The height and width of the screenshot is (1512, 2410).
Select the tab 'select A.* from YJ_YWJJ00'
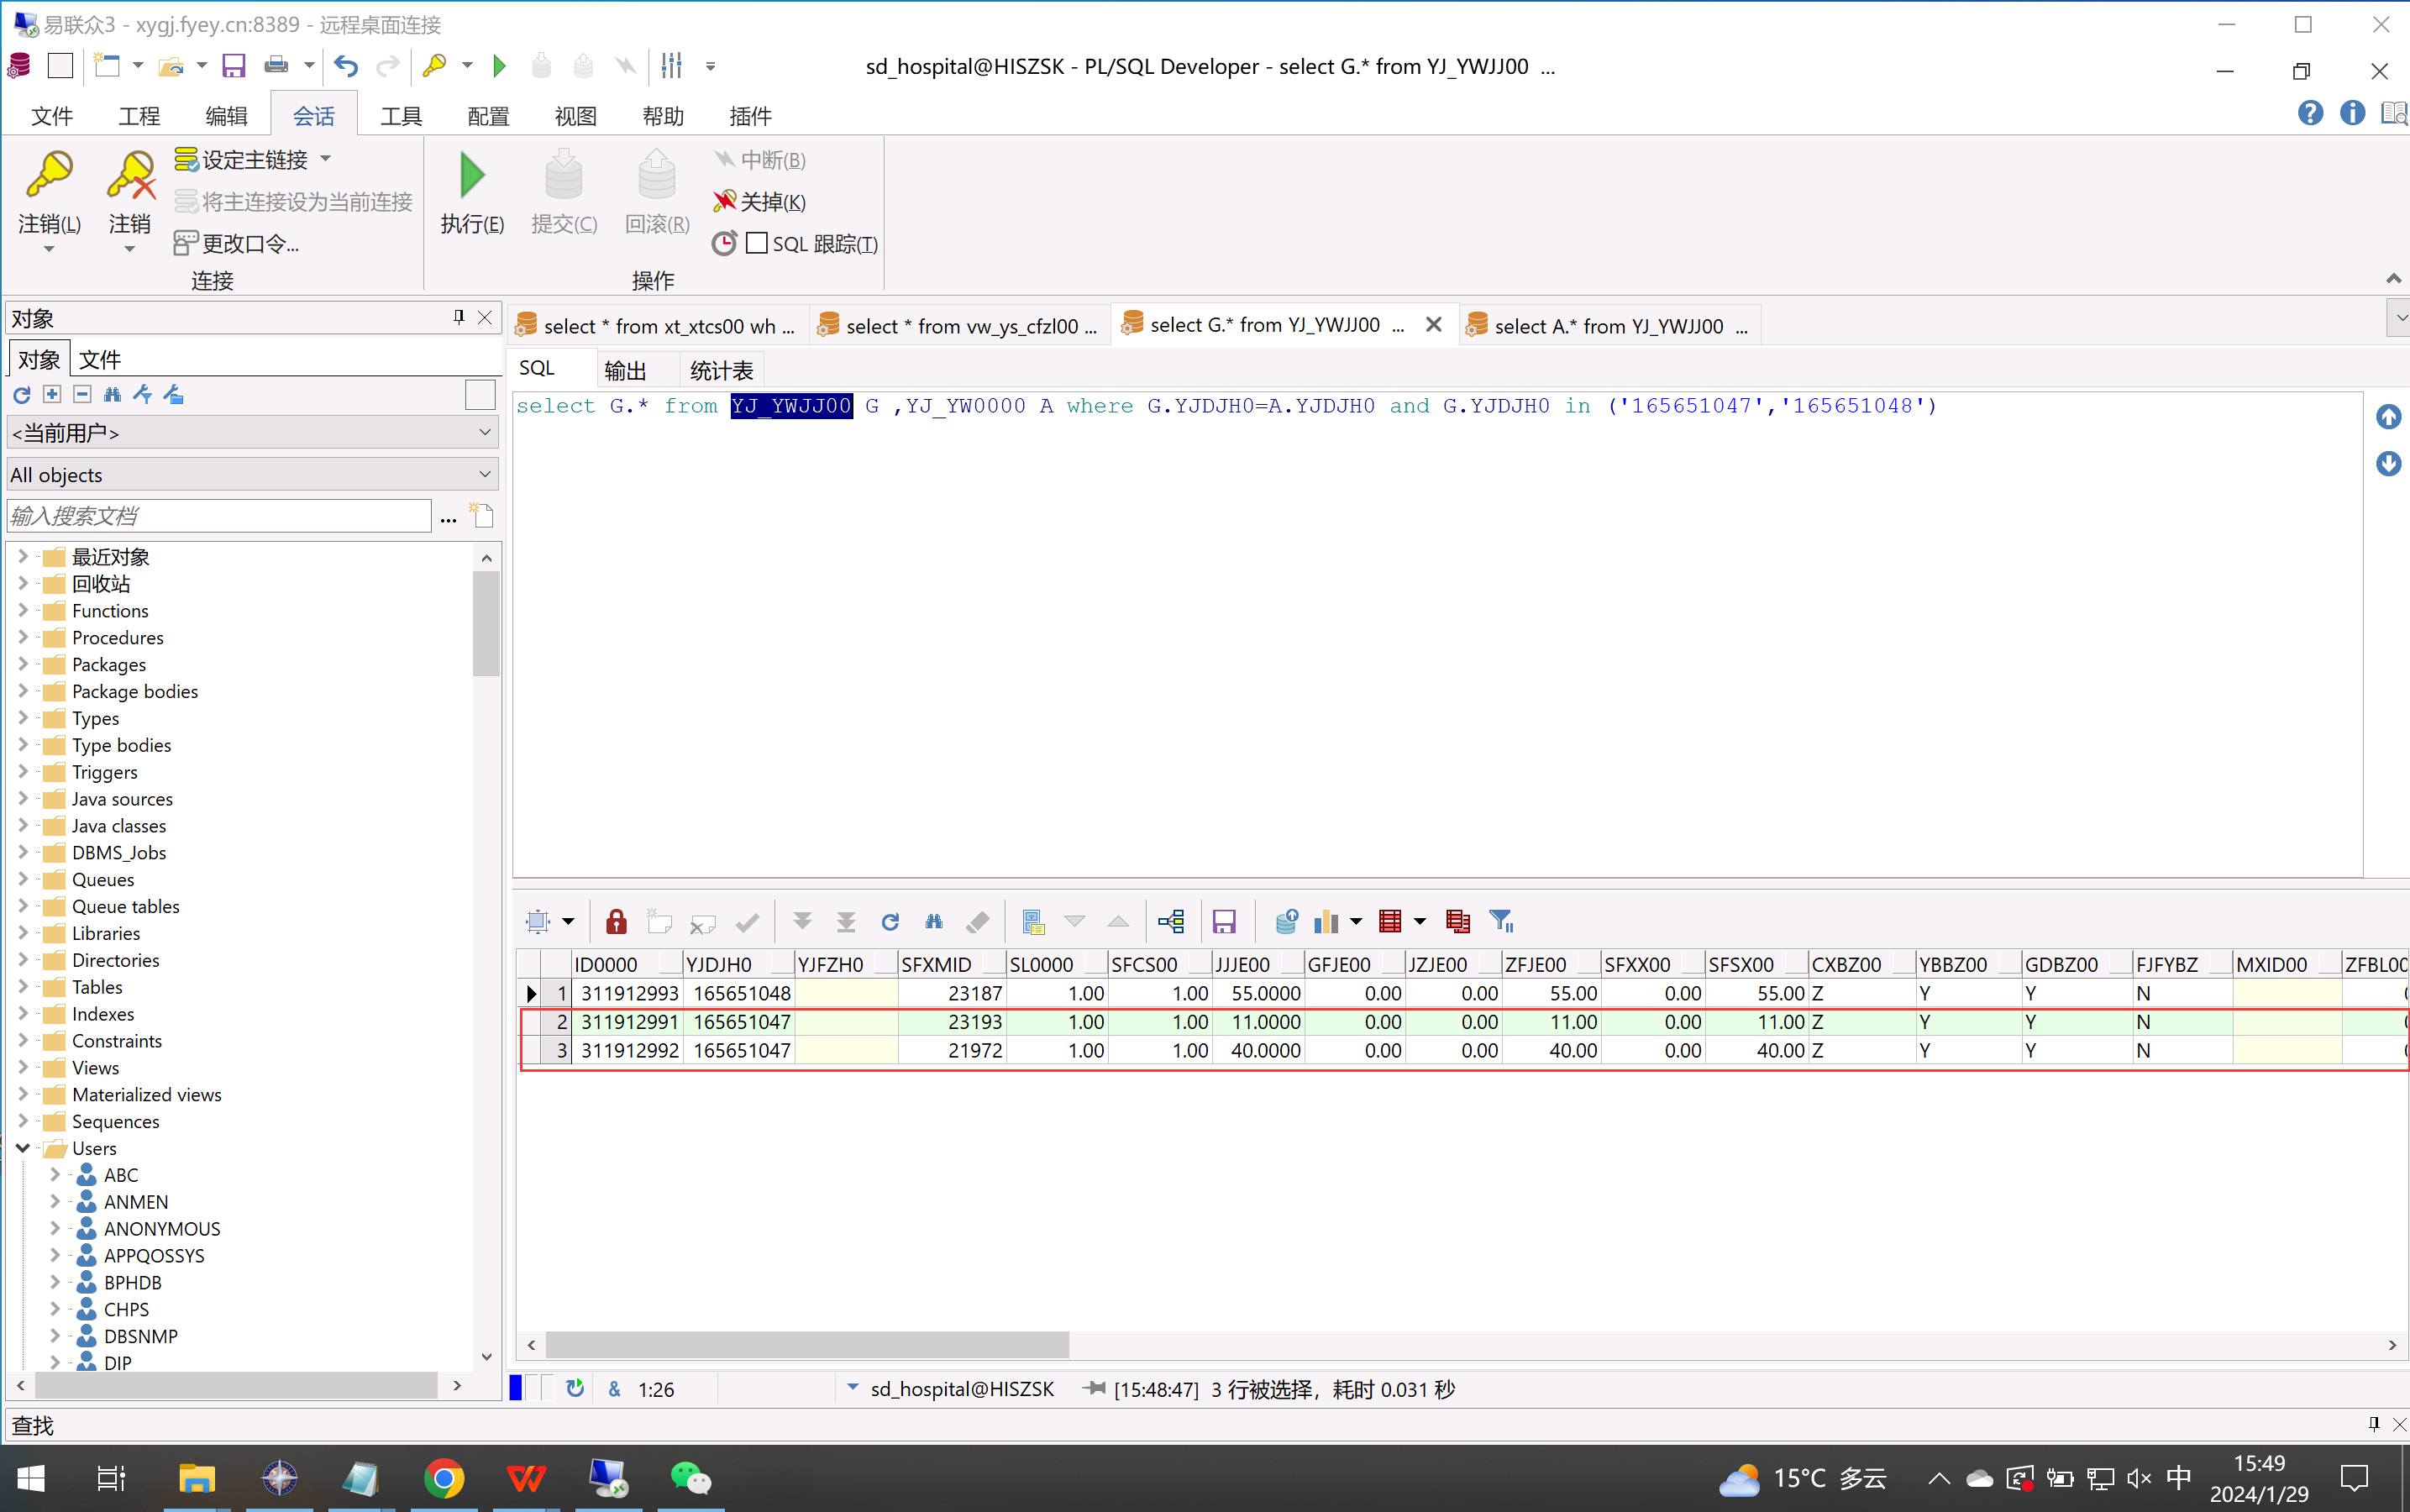1608,326
